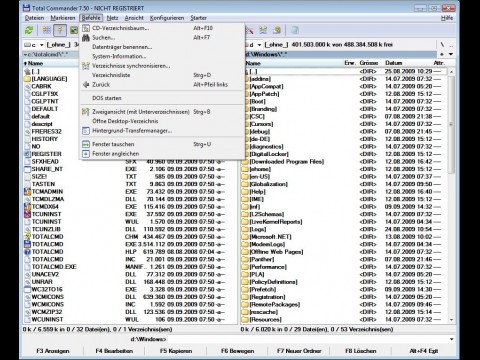Click F3 Anzeigen button
Viewport: 480px width, 360px height.
[x=53, y=351]
